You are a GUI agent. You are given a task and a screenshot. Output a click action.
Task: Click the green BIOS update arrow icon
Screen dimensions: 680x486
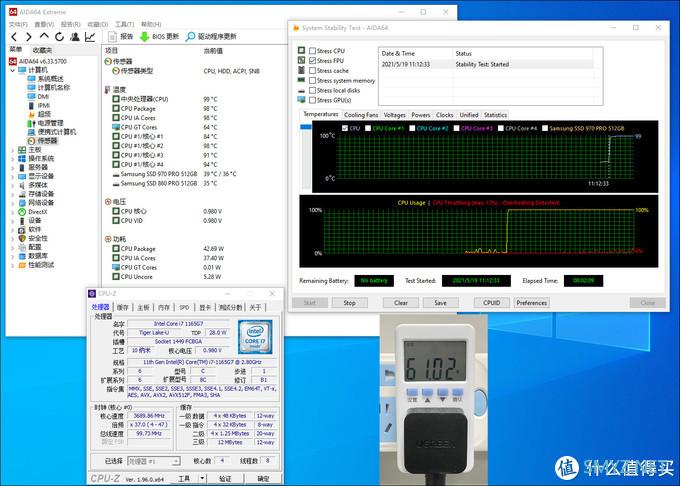(x=144, y=37)
